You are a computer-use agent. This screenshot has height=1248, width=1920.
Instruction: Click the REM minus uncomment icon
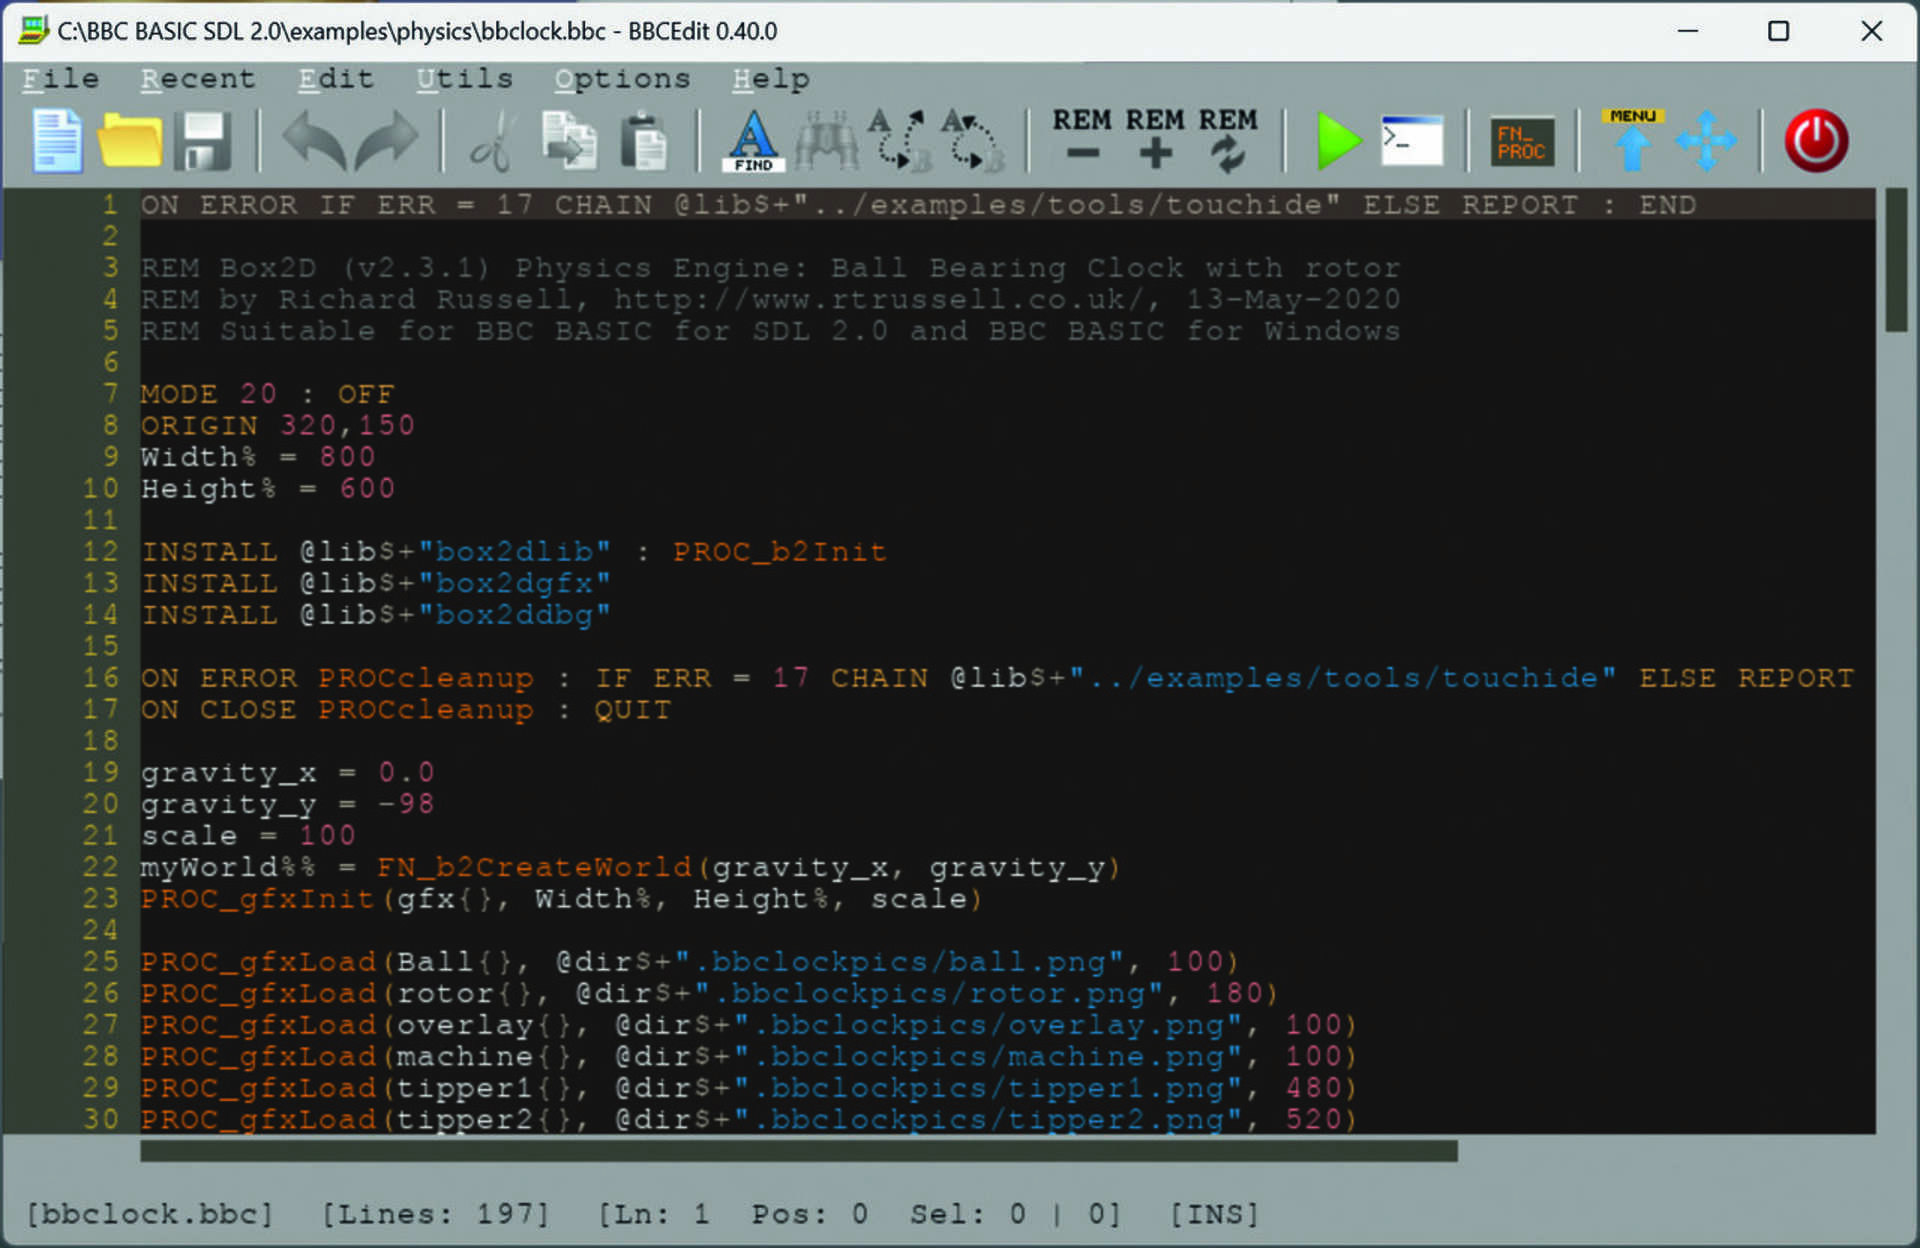(x=1082, y=139)
